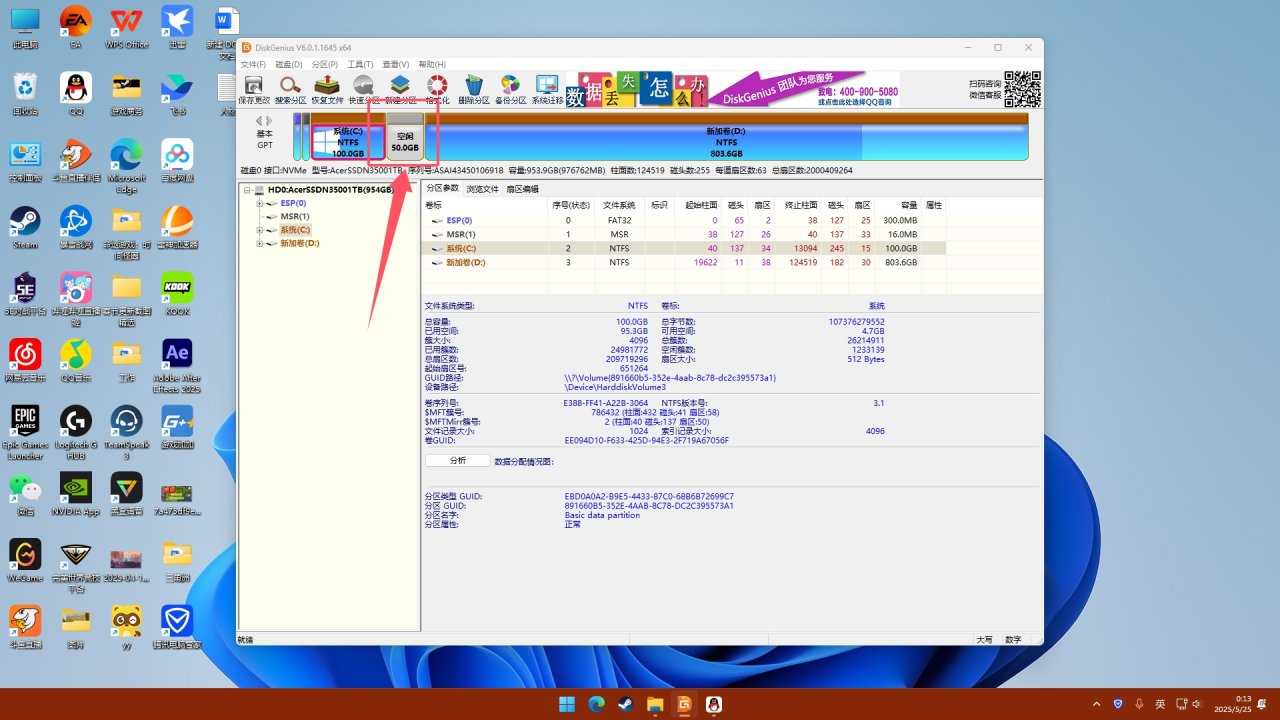Switch to the 扇区编辑 tab

522,188
